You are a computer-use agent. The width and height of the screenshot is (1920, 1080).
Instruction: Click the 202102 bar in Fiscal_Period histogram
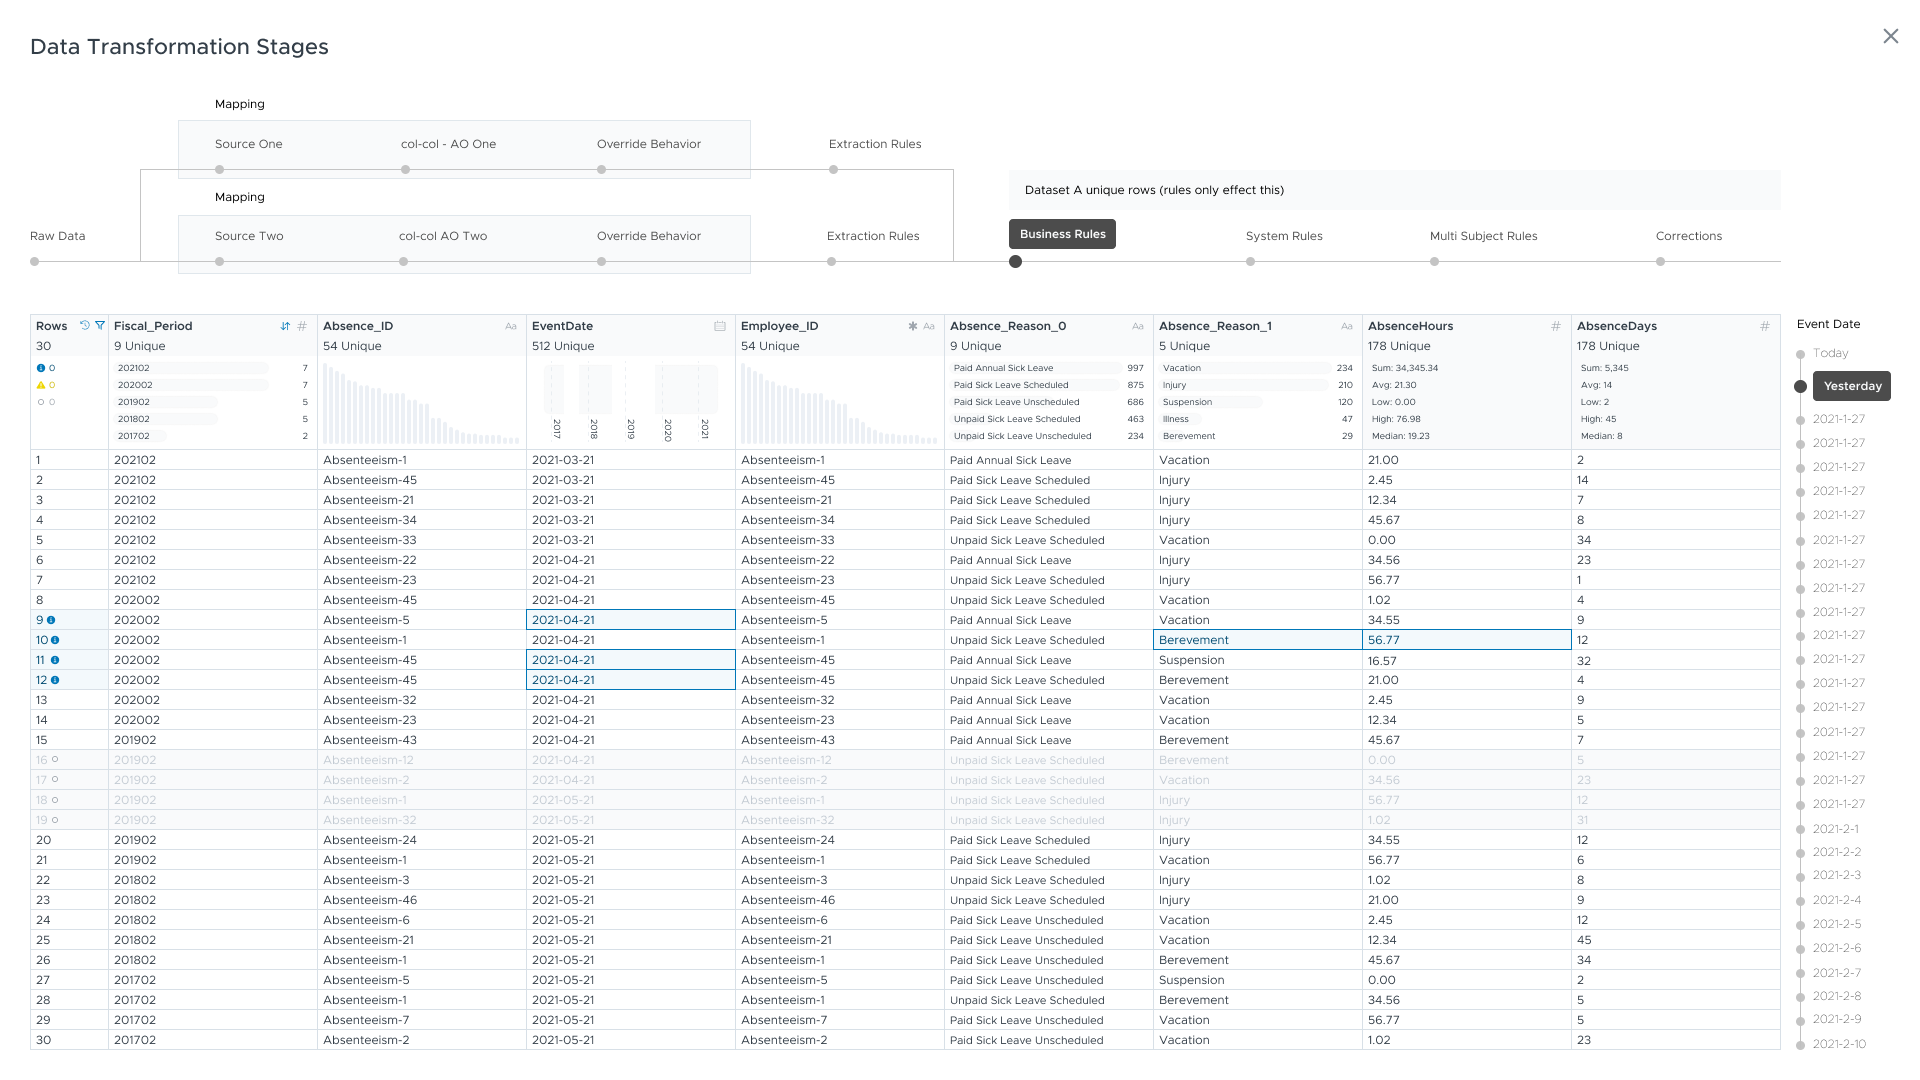pyautogui.click(x=190, y=368)
